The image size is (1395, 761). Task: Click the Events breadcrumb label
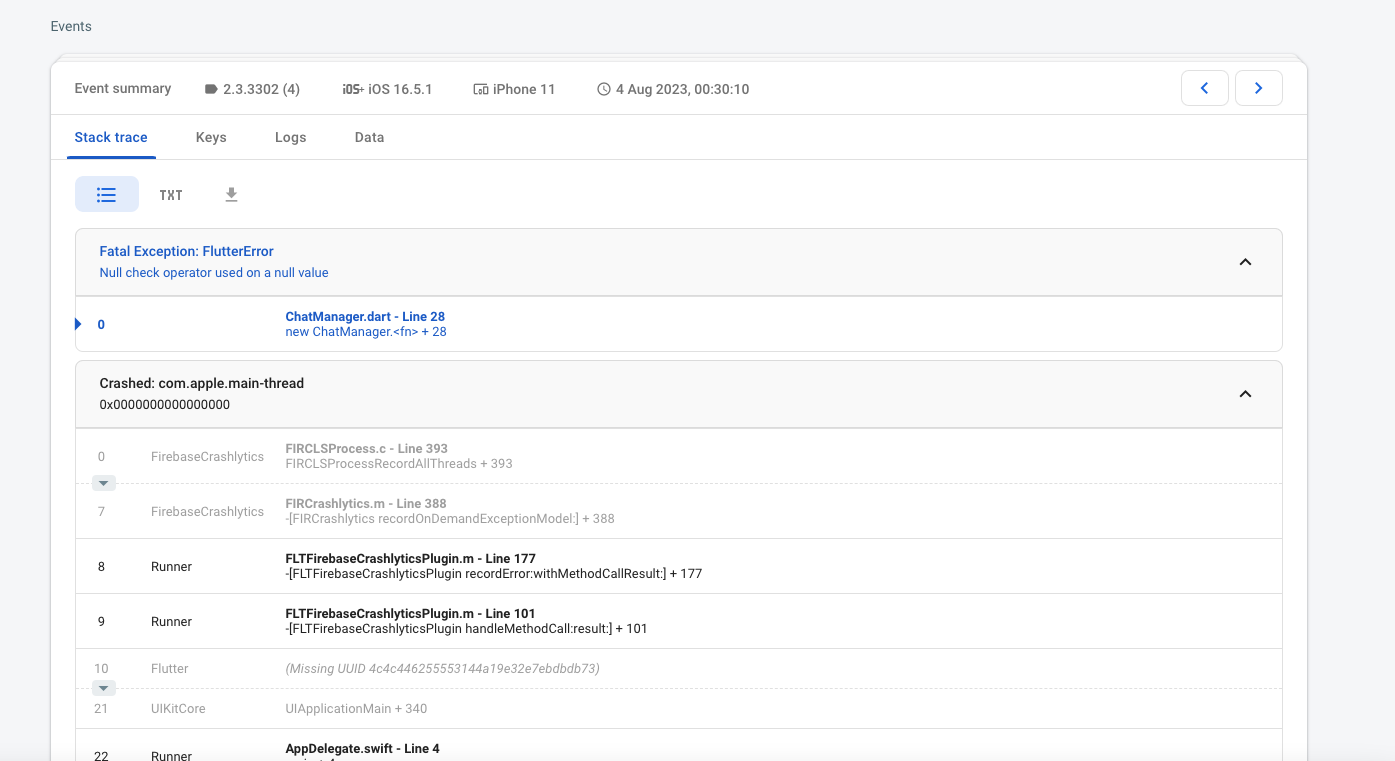(70, 26)
